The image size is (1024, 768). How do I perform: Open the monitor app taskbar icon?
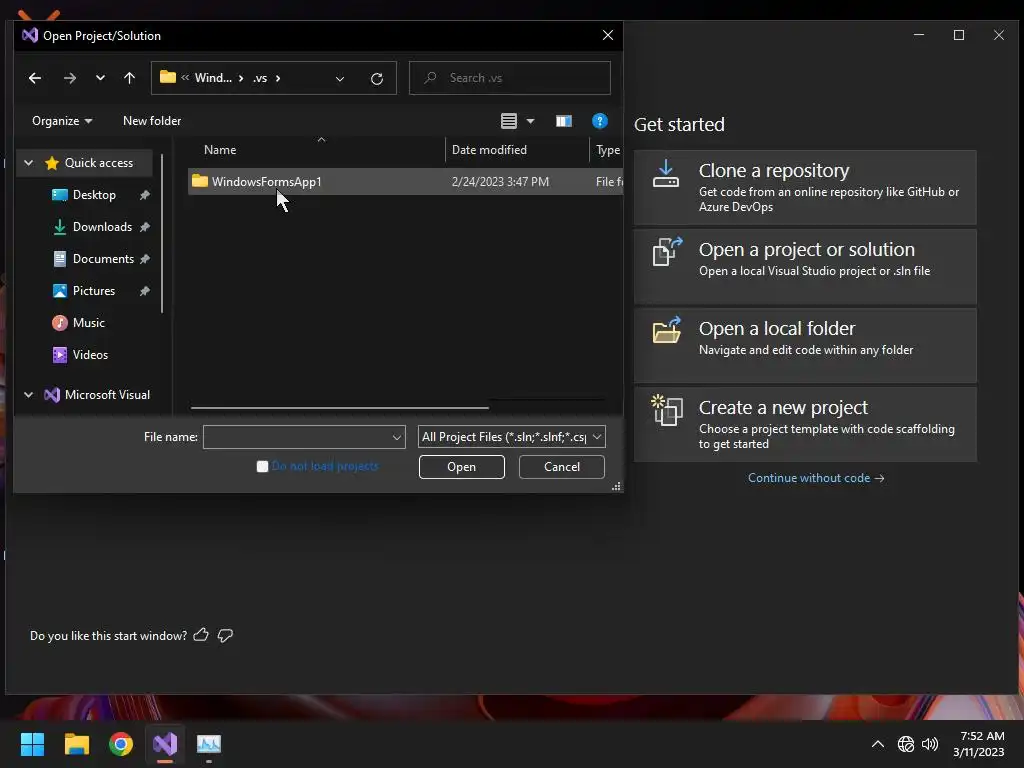coord(209,744)
